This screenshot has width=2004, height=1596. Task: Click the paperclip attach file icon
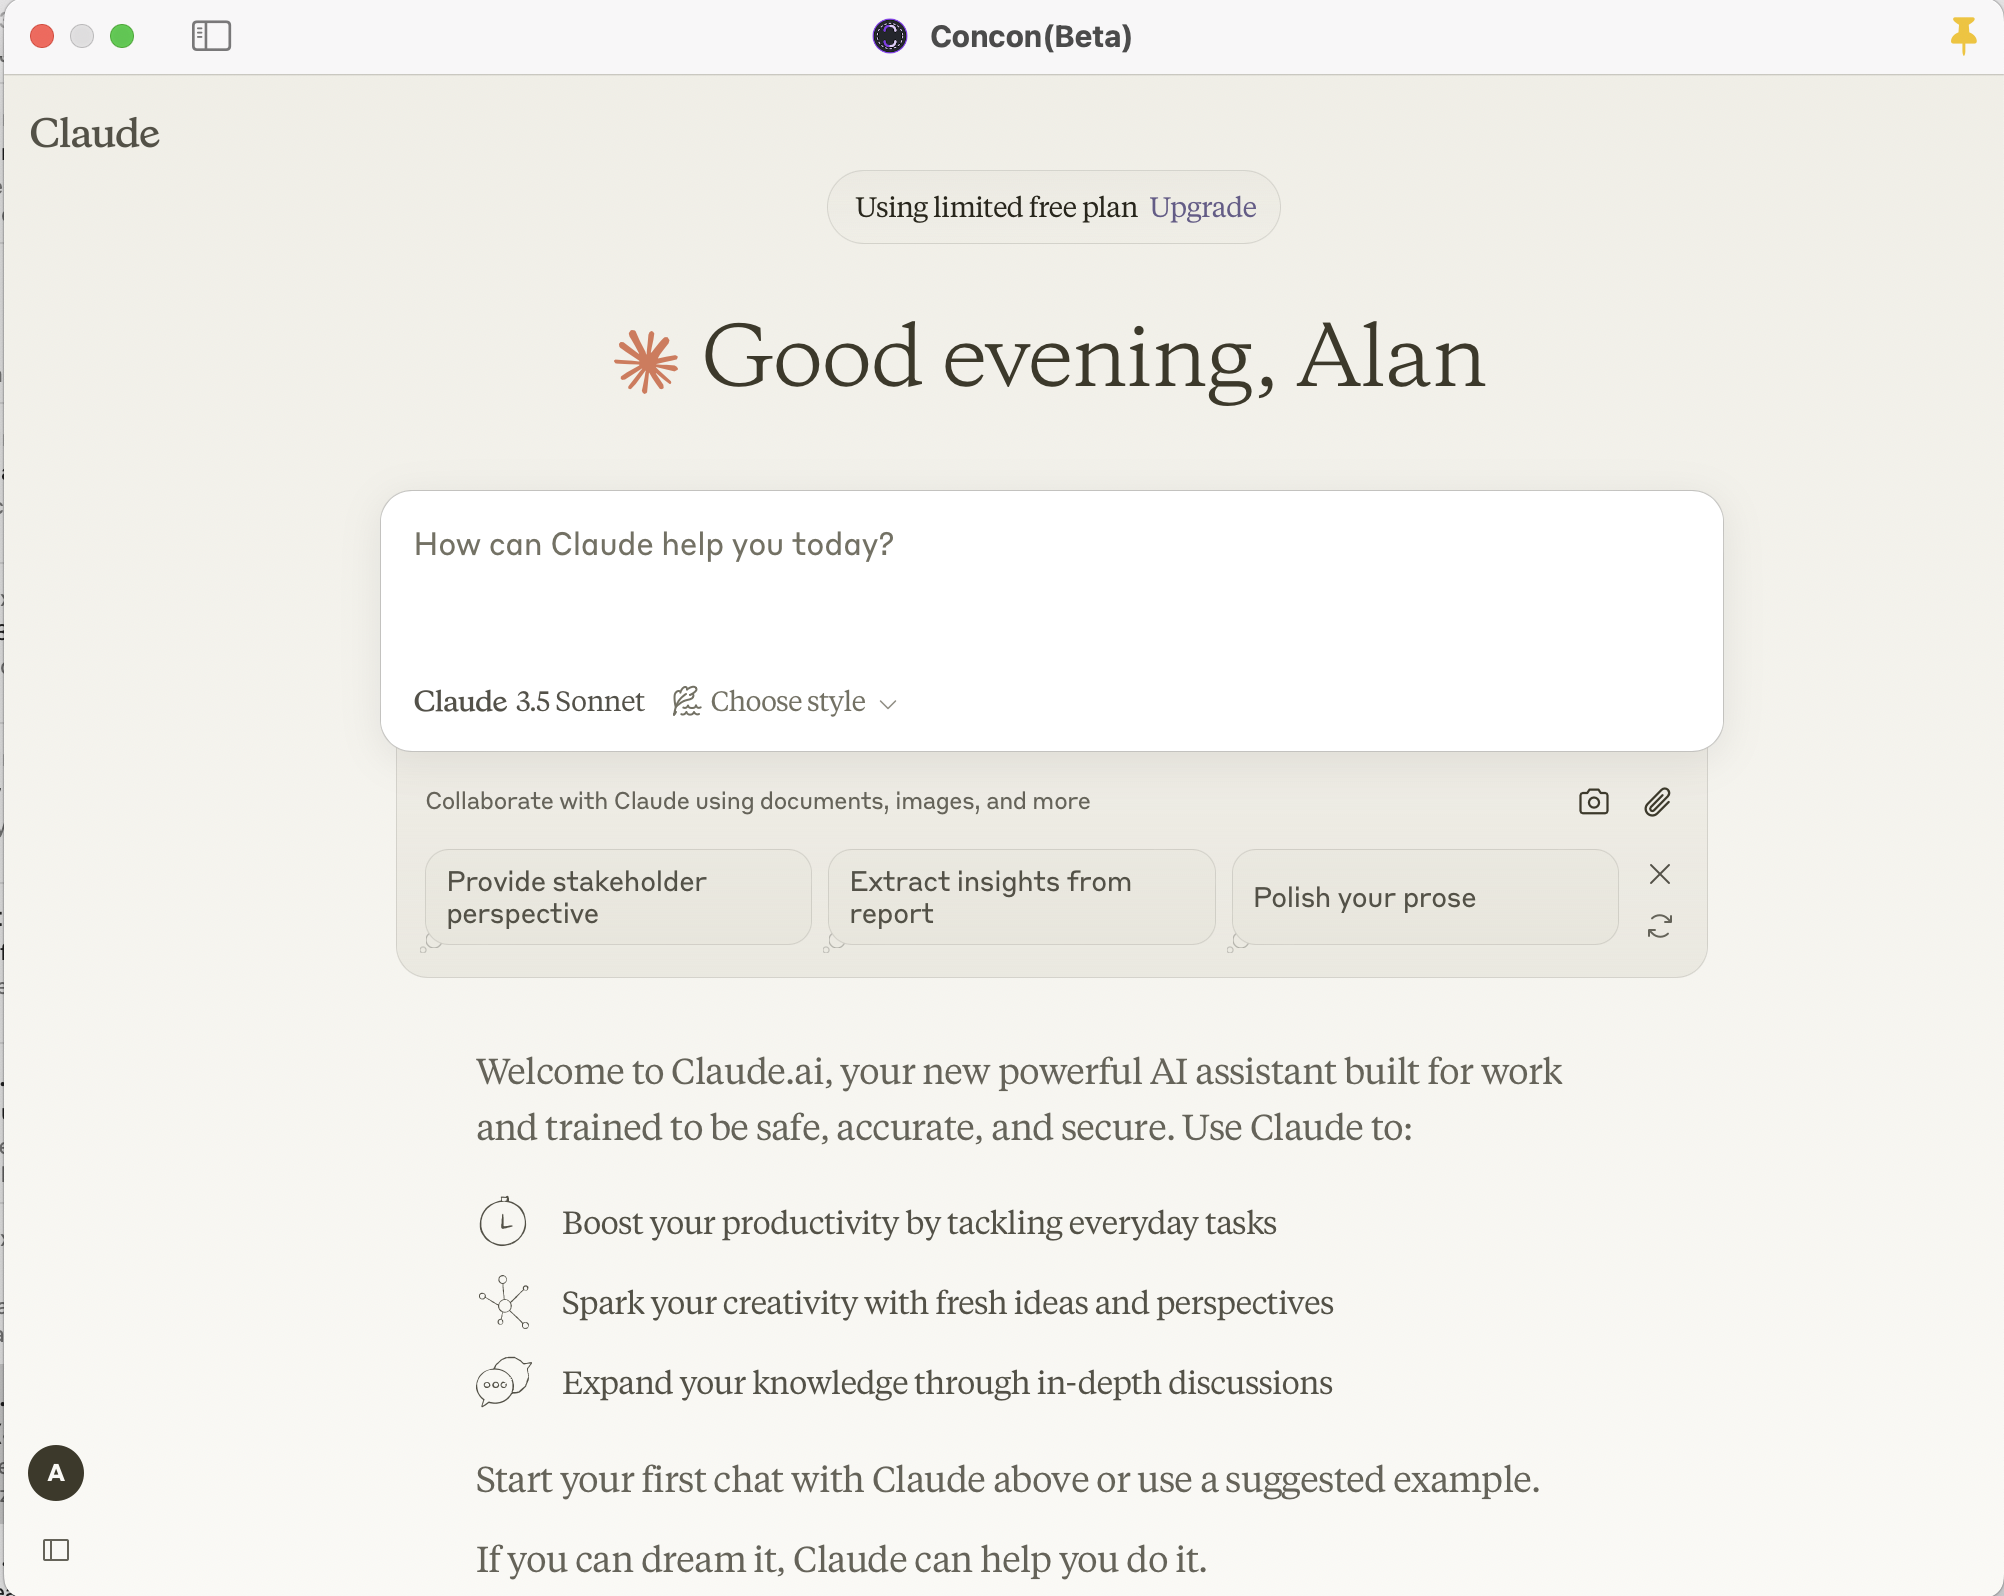(x=1657, y=802)
